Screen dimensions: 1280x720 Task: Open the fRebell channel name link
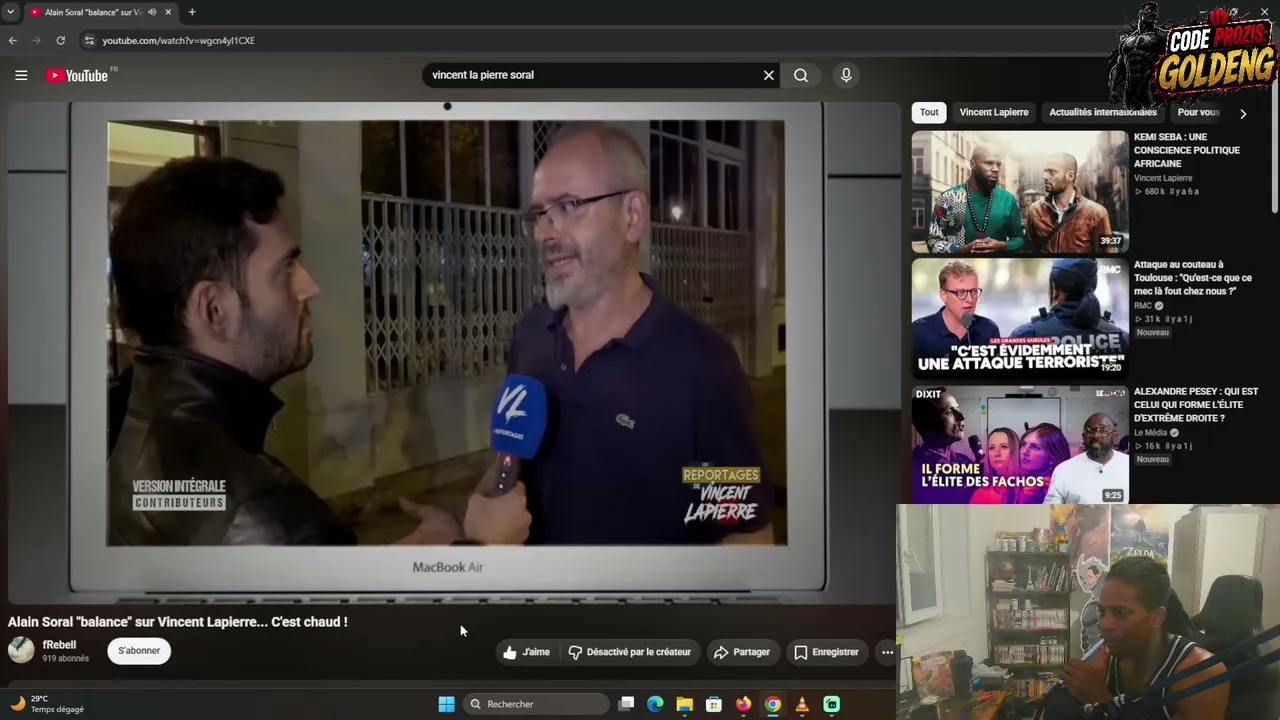point(59,645)
